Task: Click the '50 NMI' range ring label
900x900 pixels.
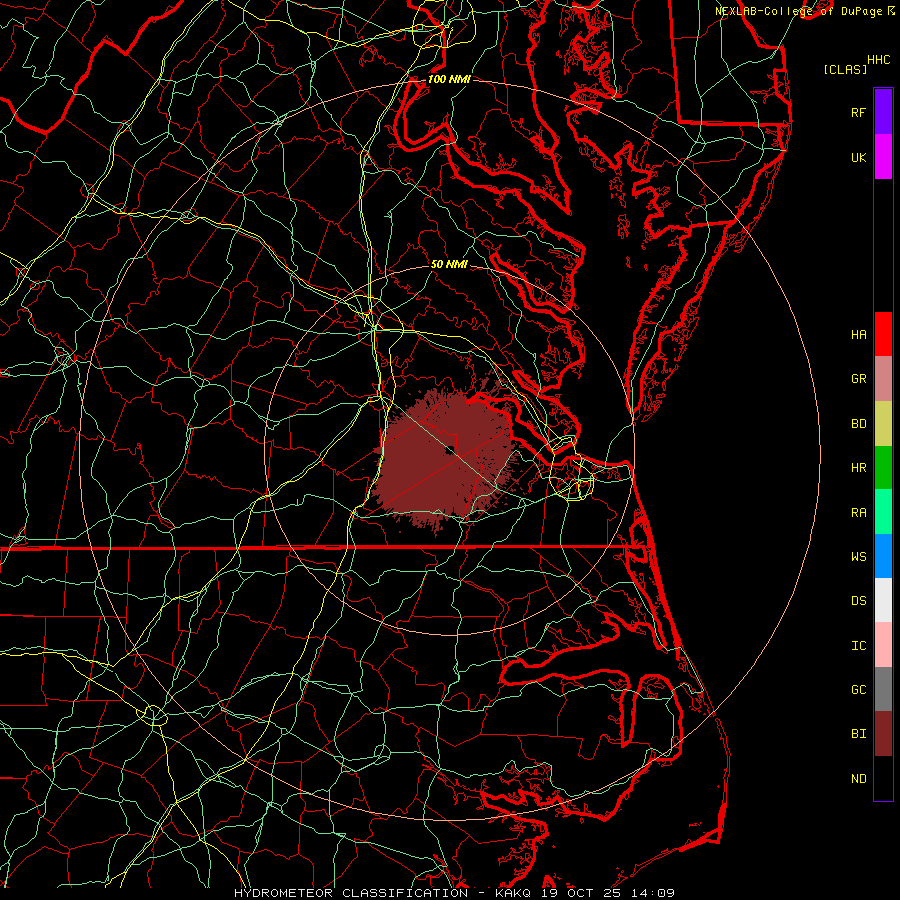Action: [x=449, y=264]
